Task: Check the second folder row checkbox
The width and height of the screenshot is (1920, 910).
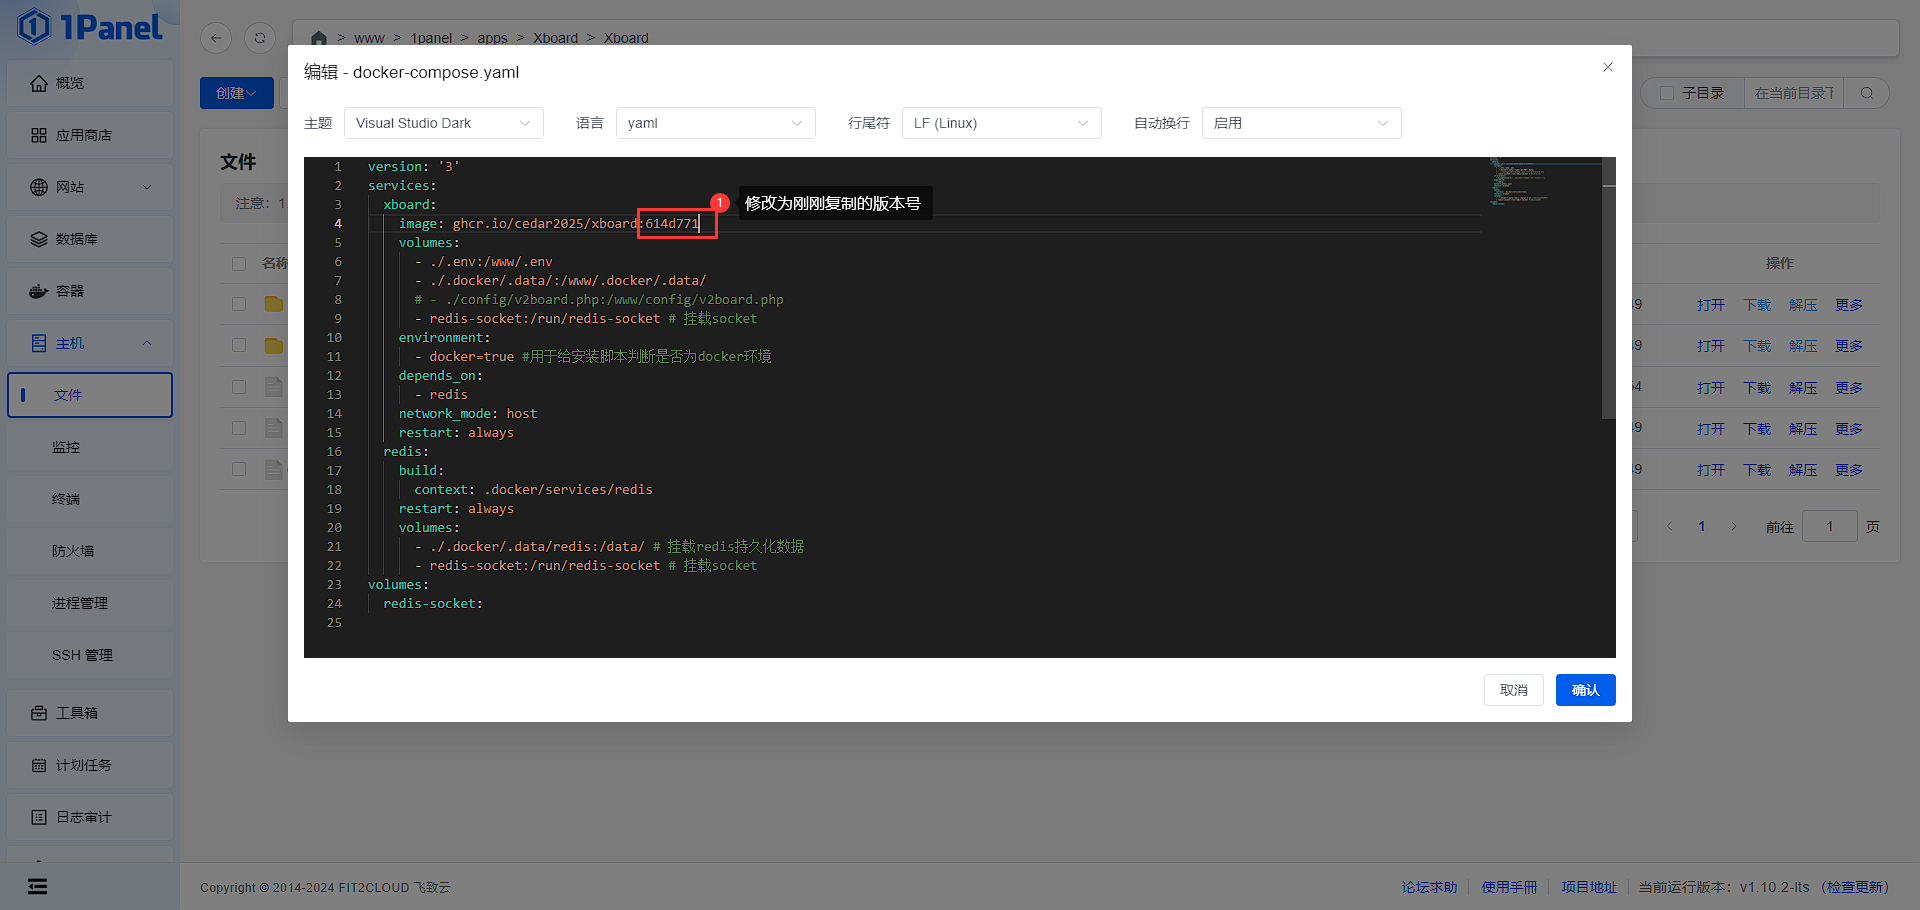Action: click(239, 345)
